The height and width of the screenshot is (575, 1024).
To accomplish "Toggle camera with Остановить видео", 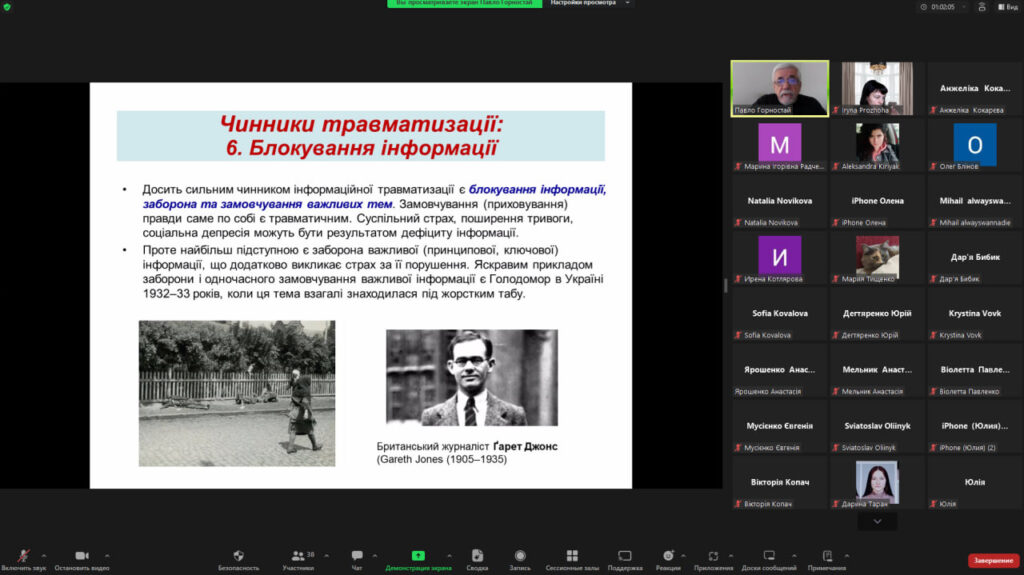I will coord(82,556).
